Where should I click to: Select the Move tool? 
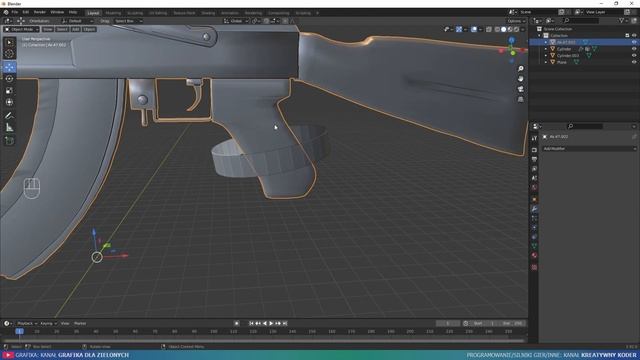9,67
